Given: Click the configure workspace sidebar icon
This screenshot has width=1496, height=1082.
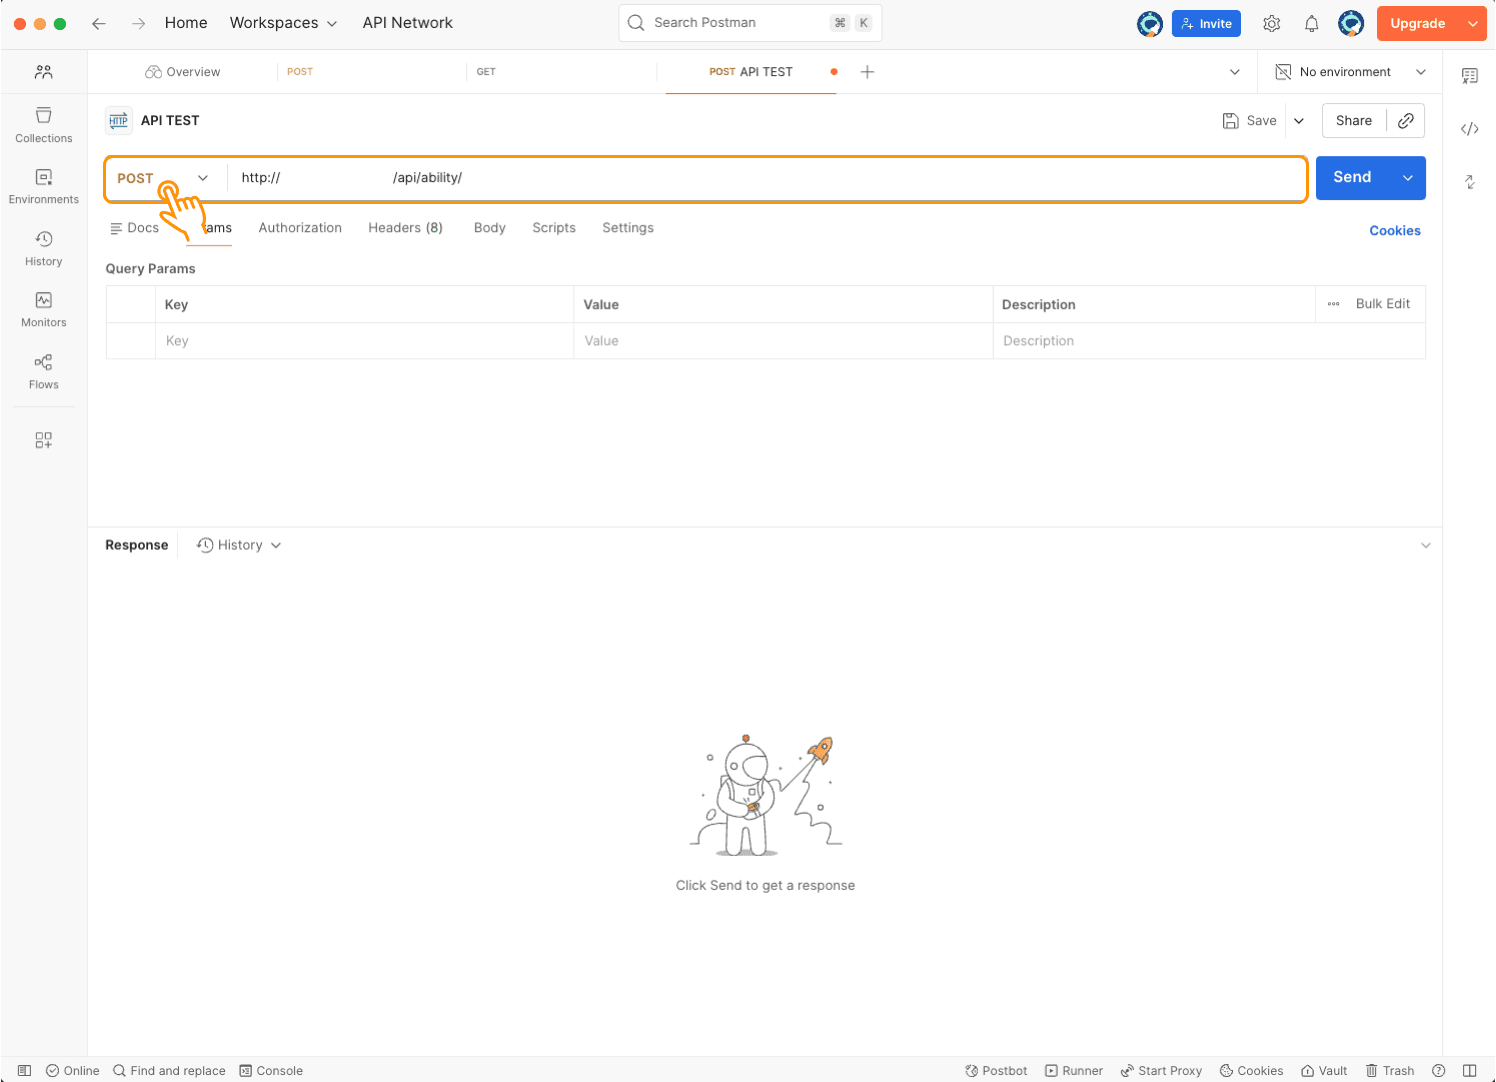Looking at the screenshot, I should tap(44, 440).
